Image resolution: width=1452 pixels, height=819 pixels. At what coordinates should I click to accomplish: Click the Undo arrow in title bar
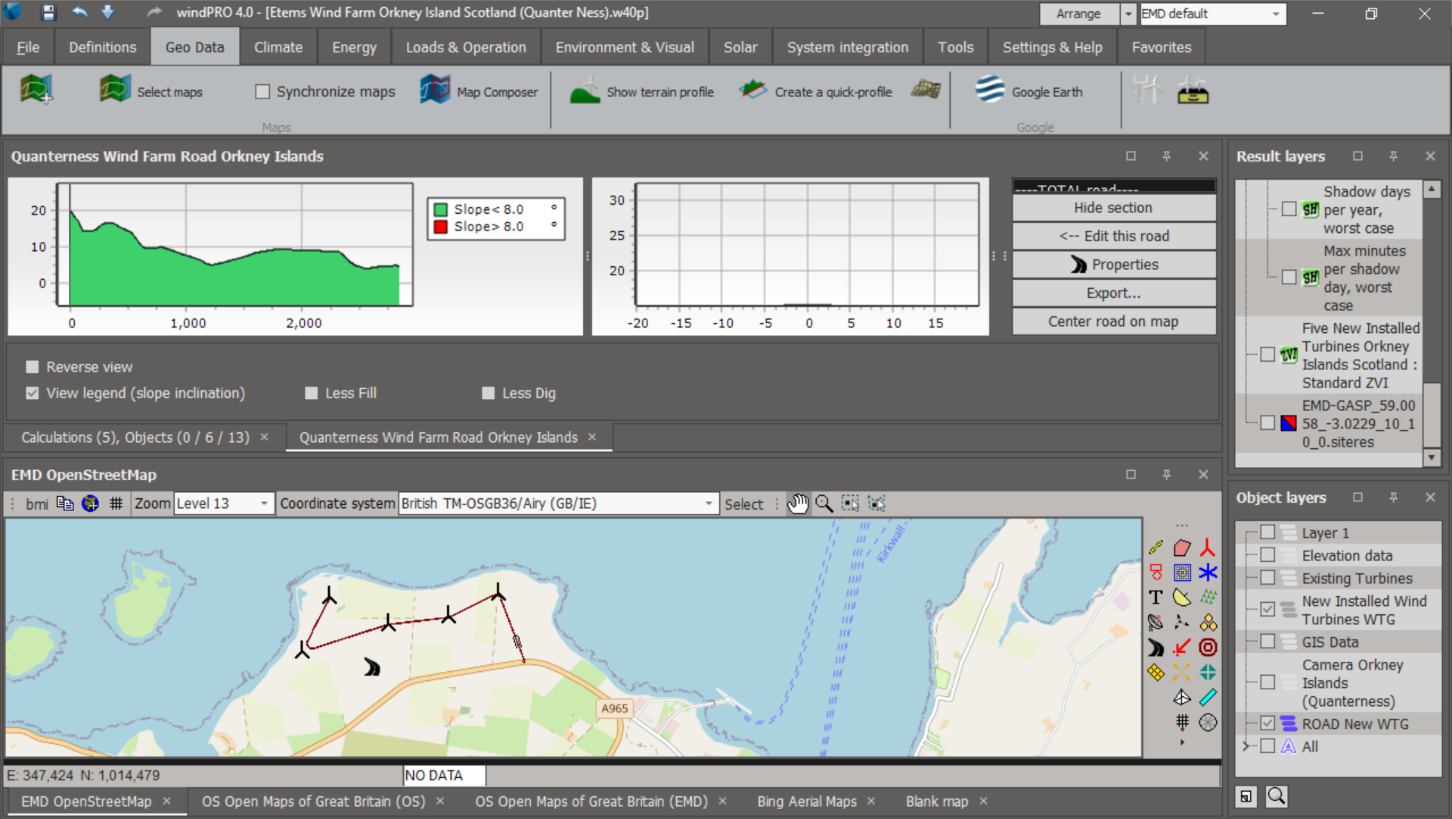[x=80, y=13]
